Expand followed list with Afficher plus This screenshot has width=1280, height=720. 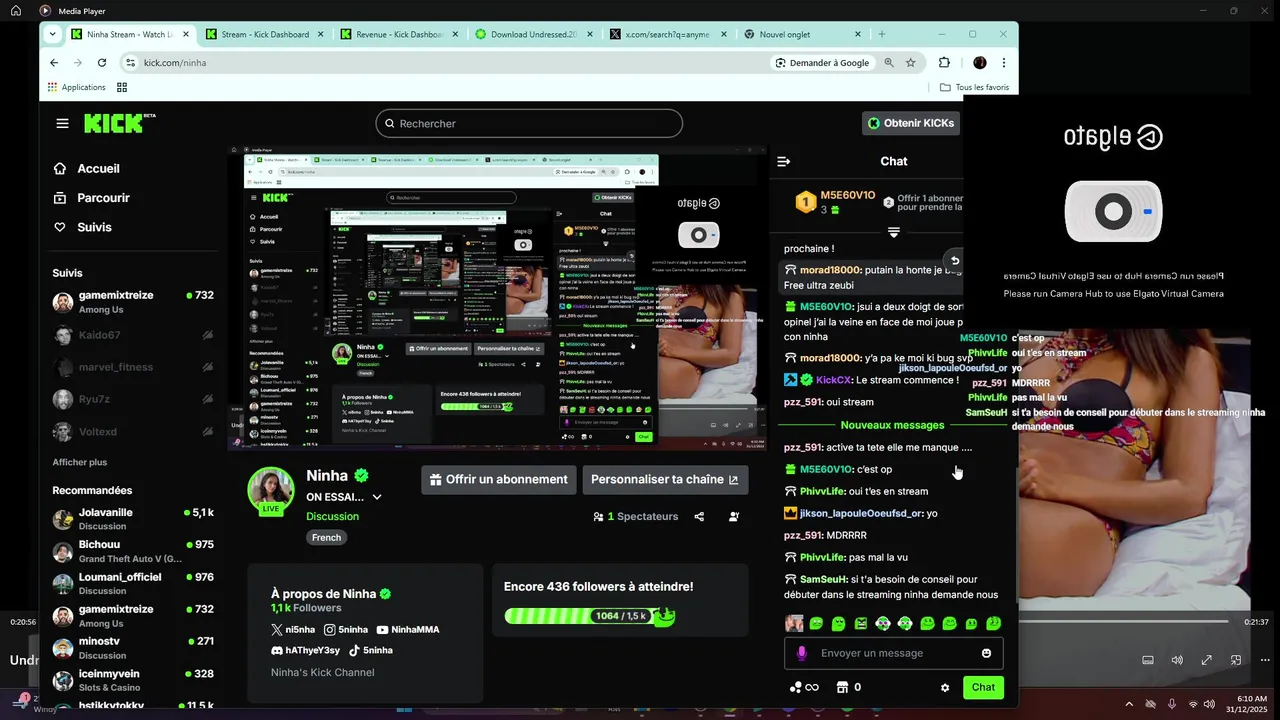(80, 462)
